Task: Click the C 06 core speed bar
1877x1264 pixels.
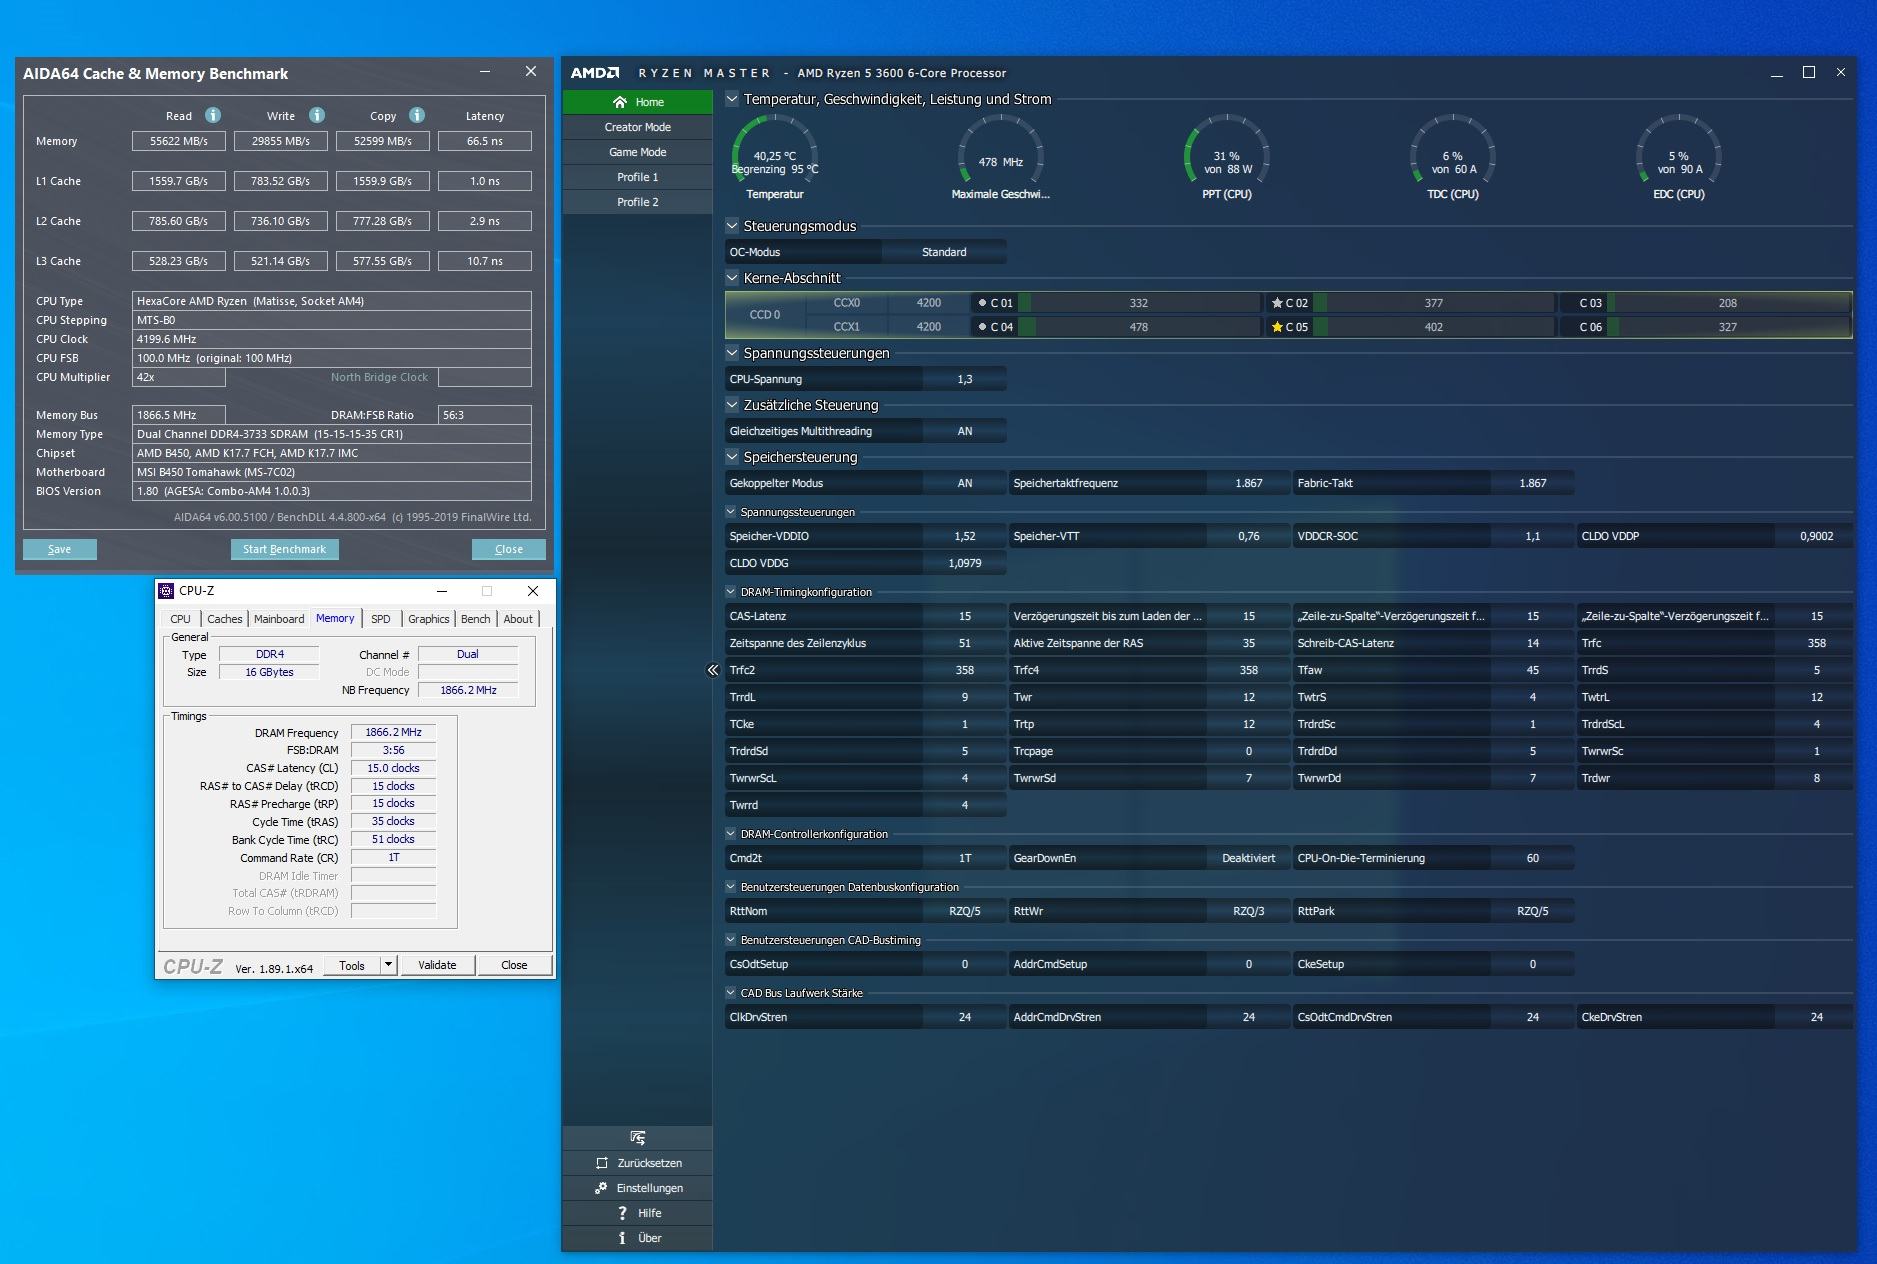Action: (1728, 327)
